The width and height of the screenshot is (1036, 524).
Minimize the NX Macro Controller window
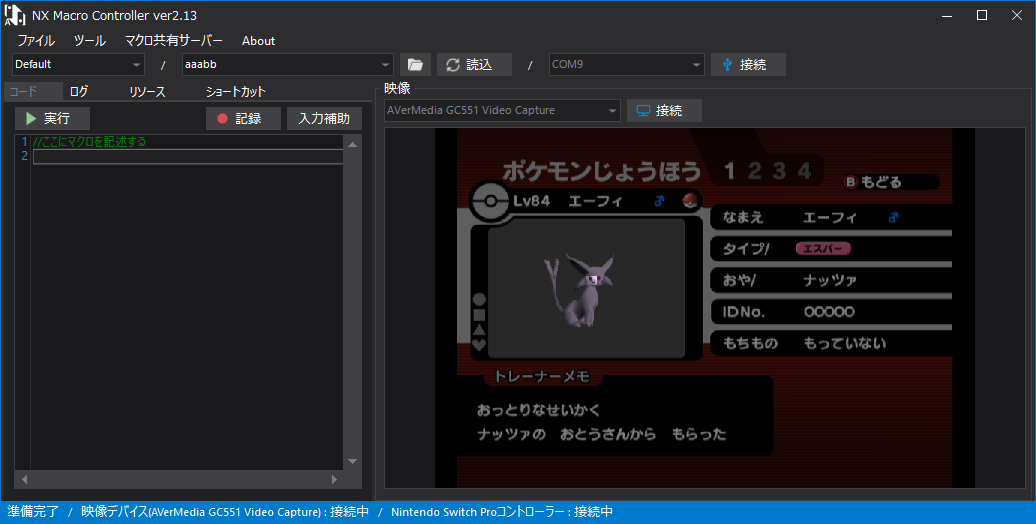tap(947, 15)
